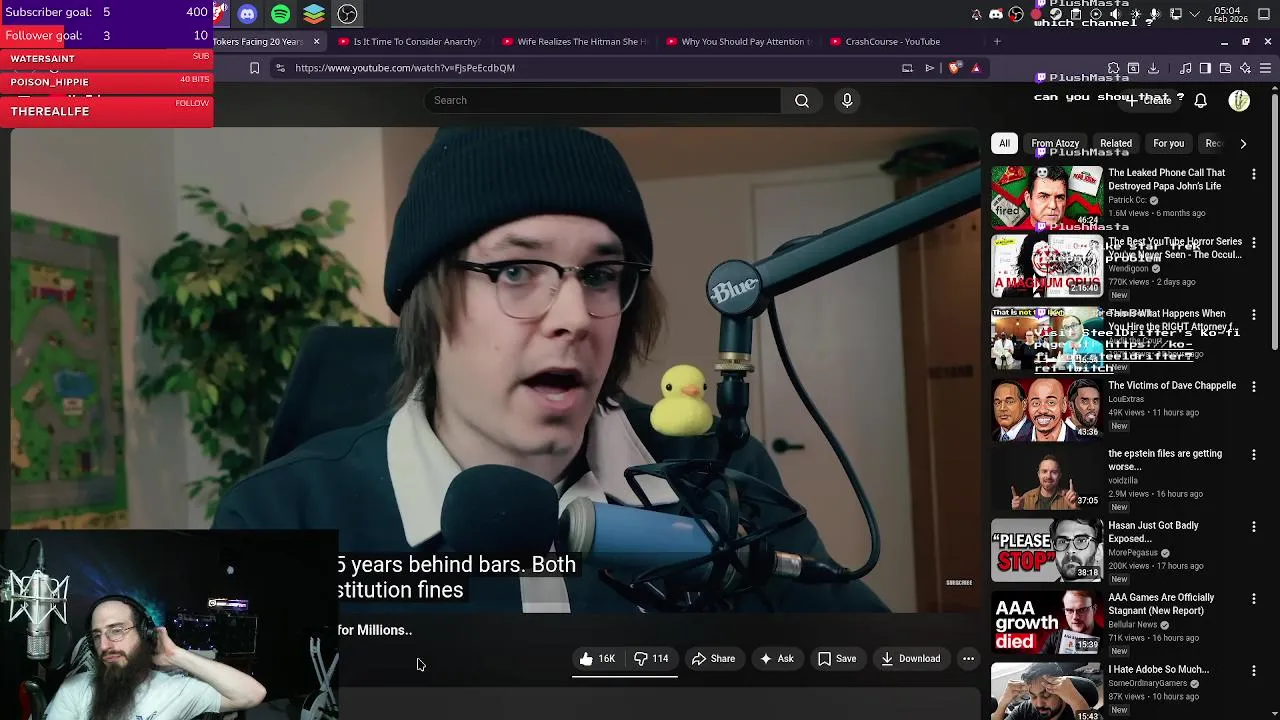Open the Leo AI sparkle icon

coord(1245,68)
